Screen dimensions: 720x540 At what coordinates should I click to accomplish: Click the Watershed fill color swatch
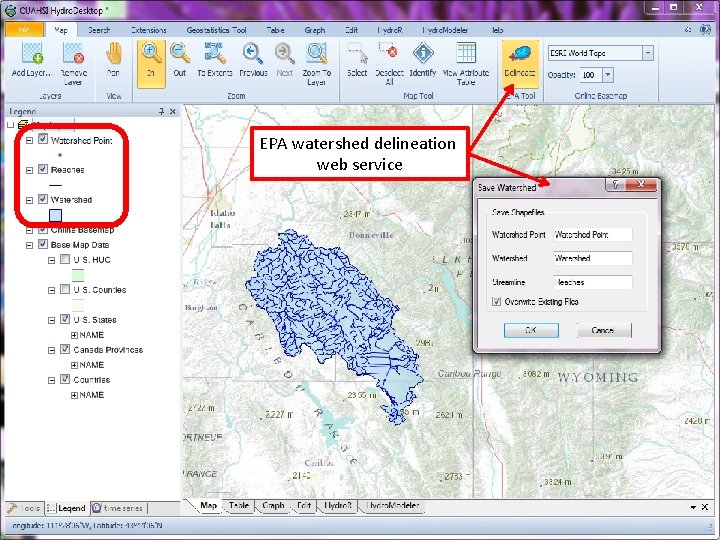(55, 215)
